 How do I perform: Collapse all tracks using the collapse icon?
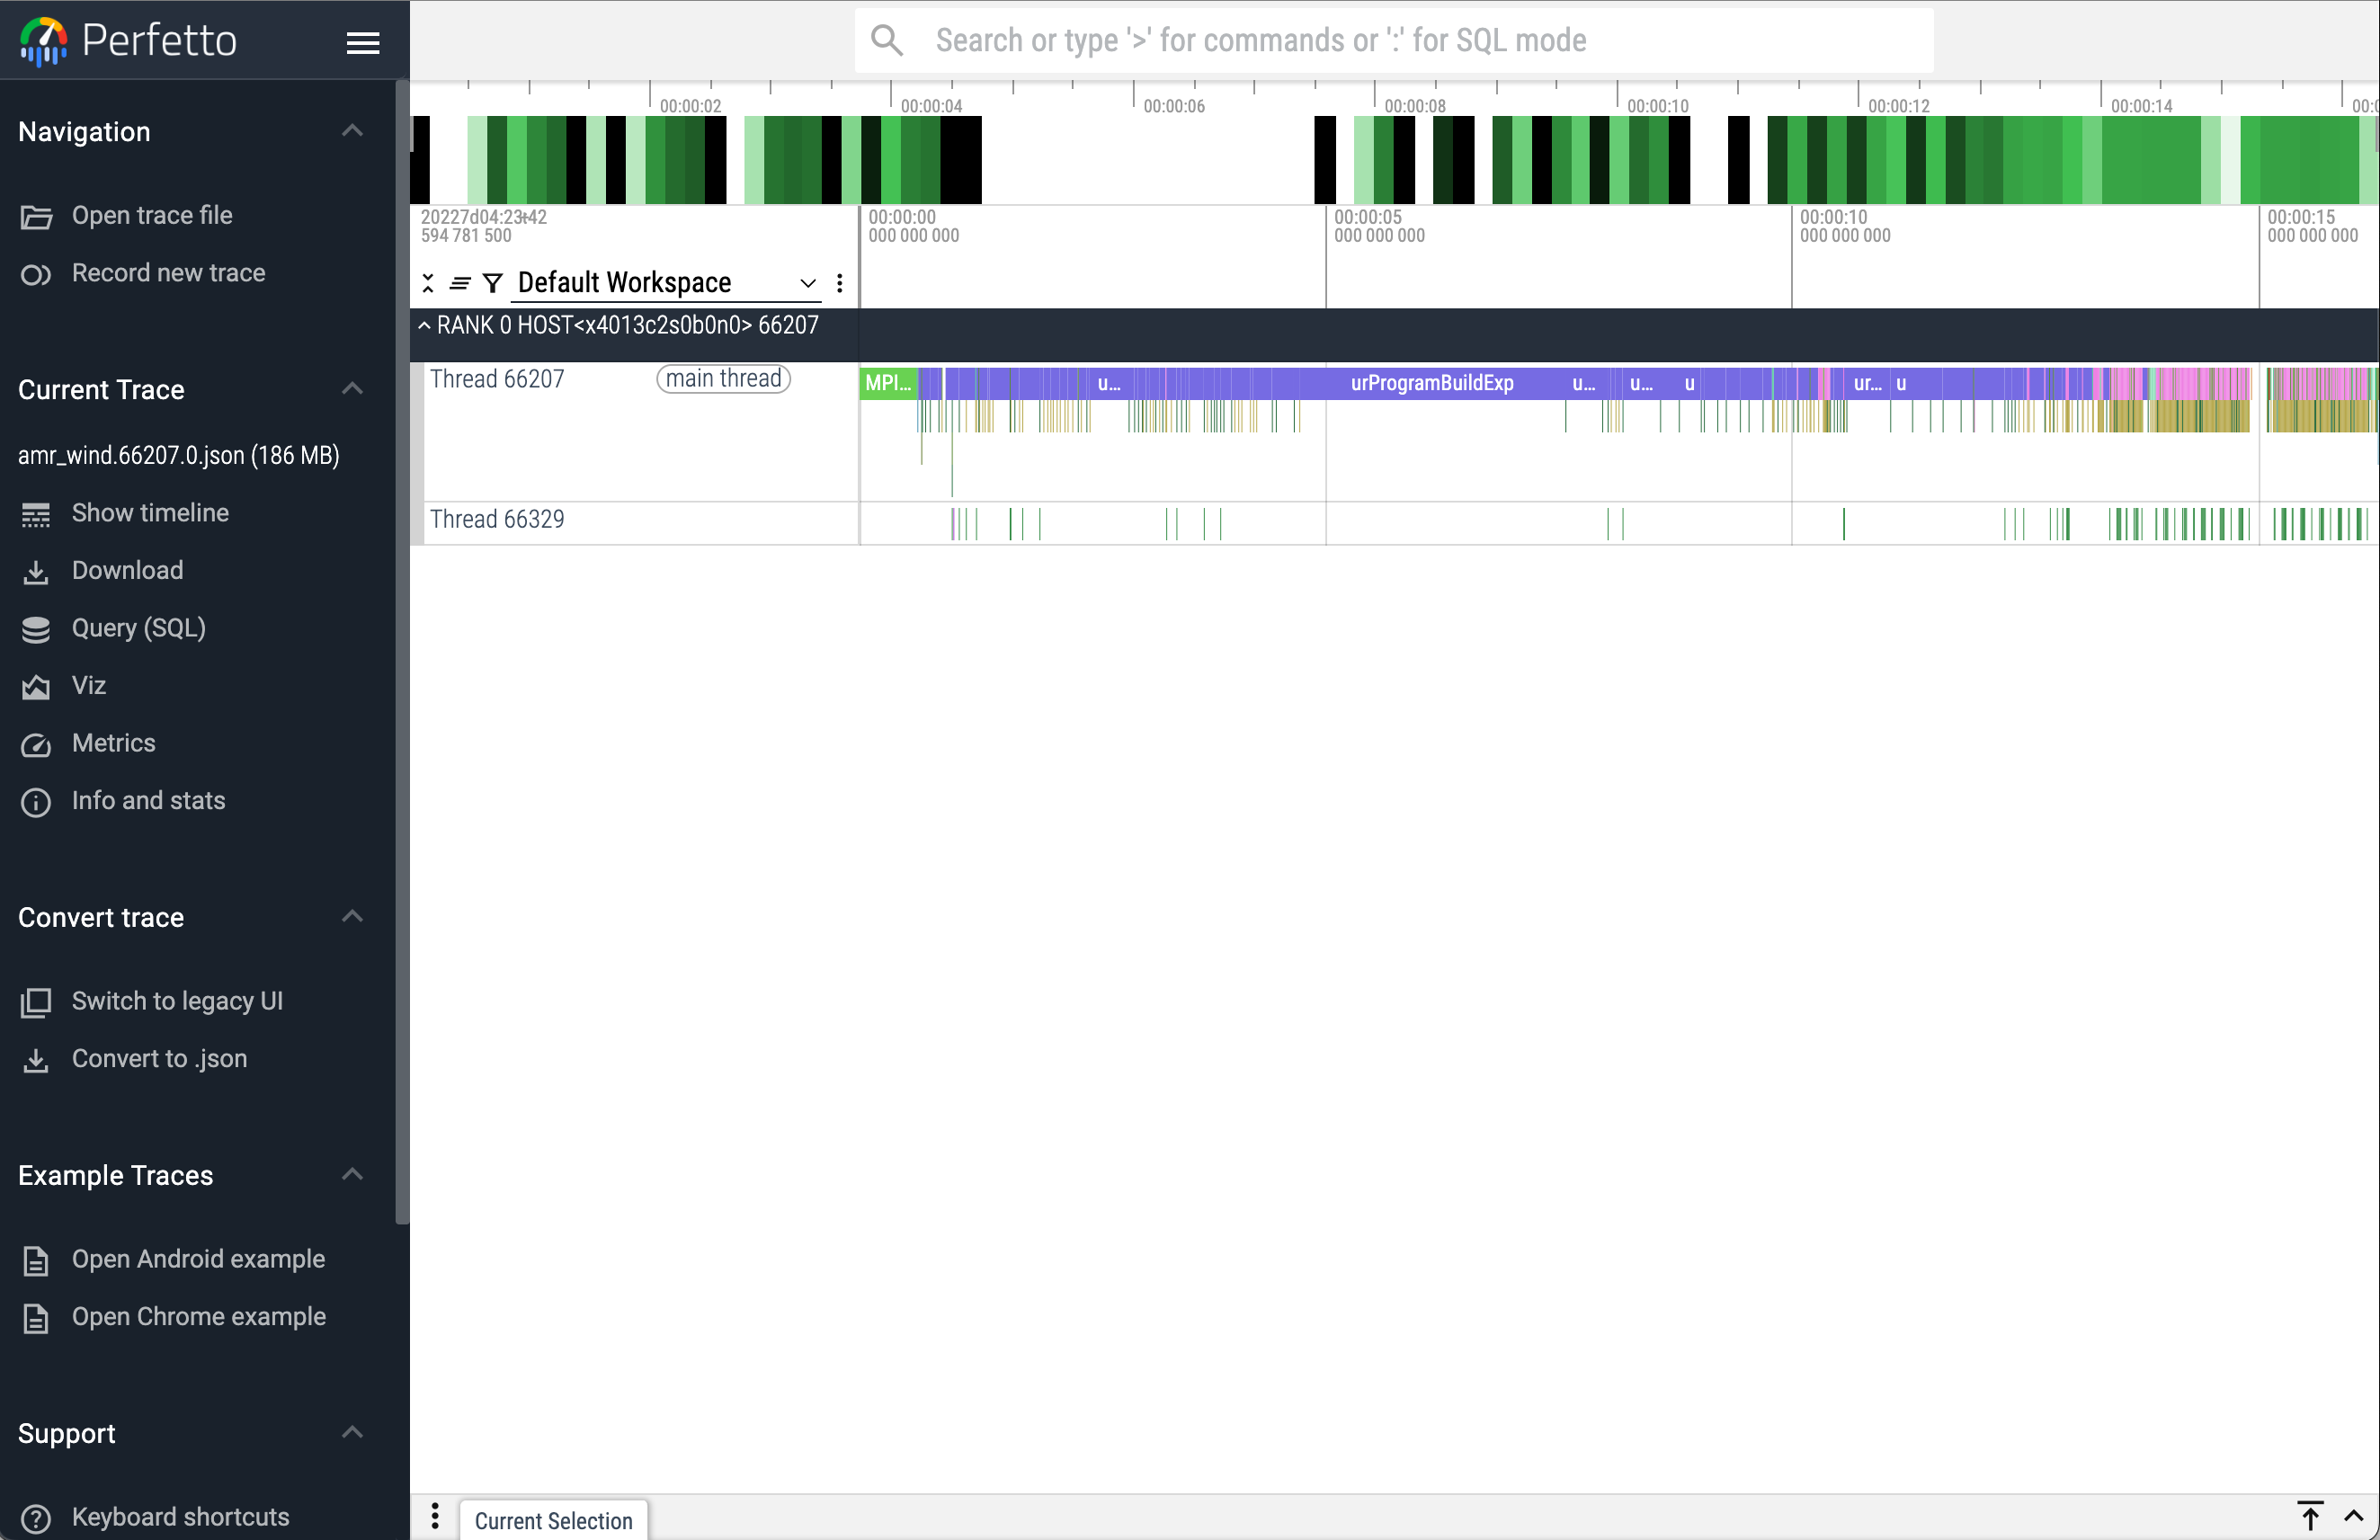pos(428,283)
